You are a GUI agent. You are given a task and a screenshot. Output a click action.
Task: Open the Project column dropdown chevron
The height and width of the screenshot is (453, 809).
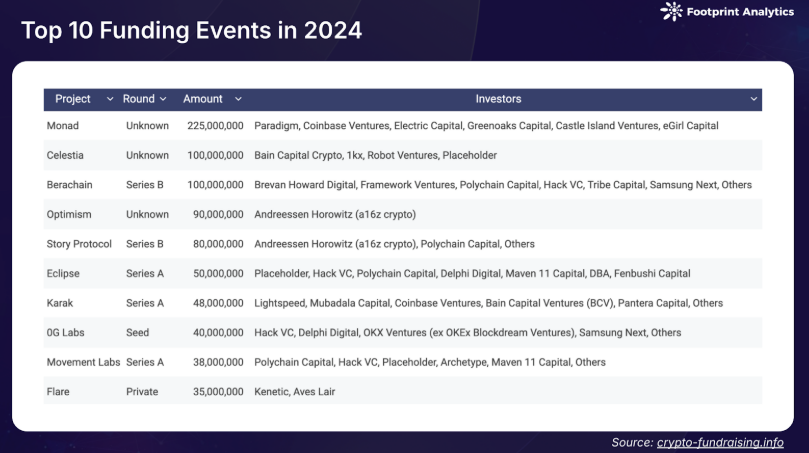(110, 99)
